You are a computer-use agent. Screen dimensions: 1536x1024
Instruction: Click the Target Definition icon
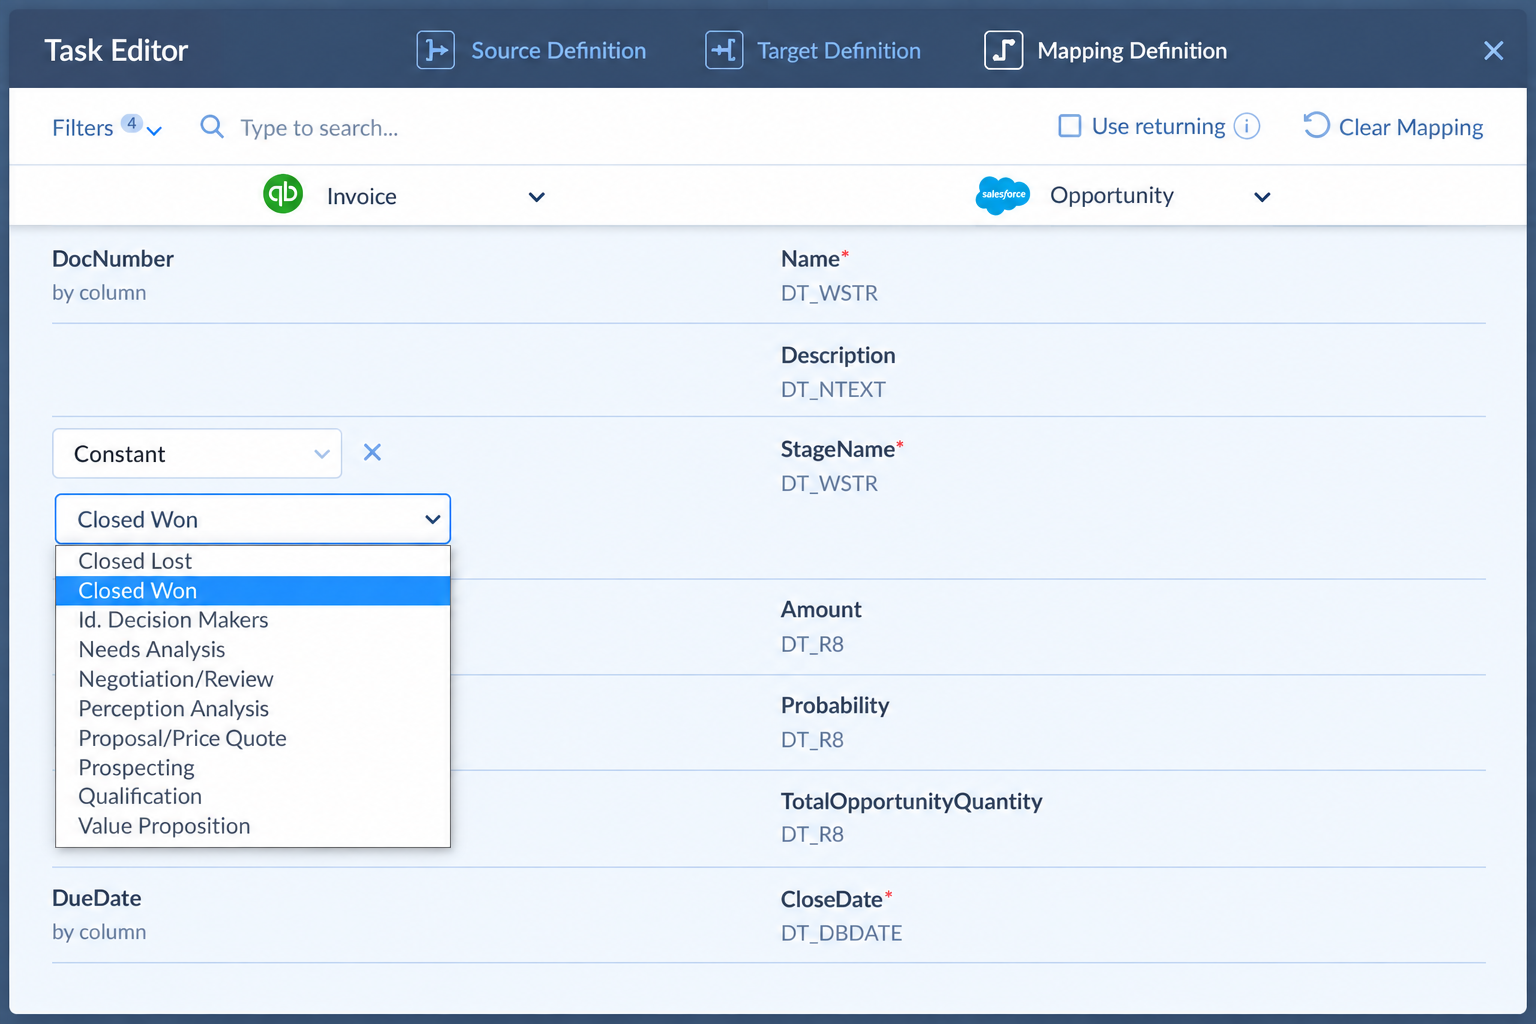click(x=724, y=50)
